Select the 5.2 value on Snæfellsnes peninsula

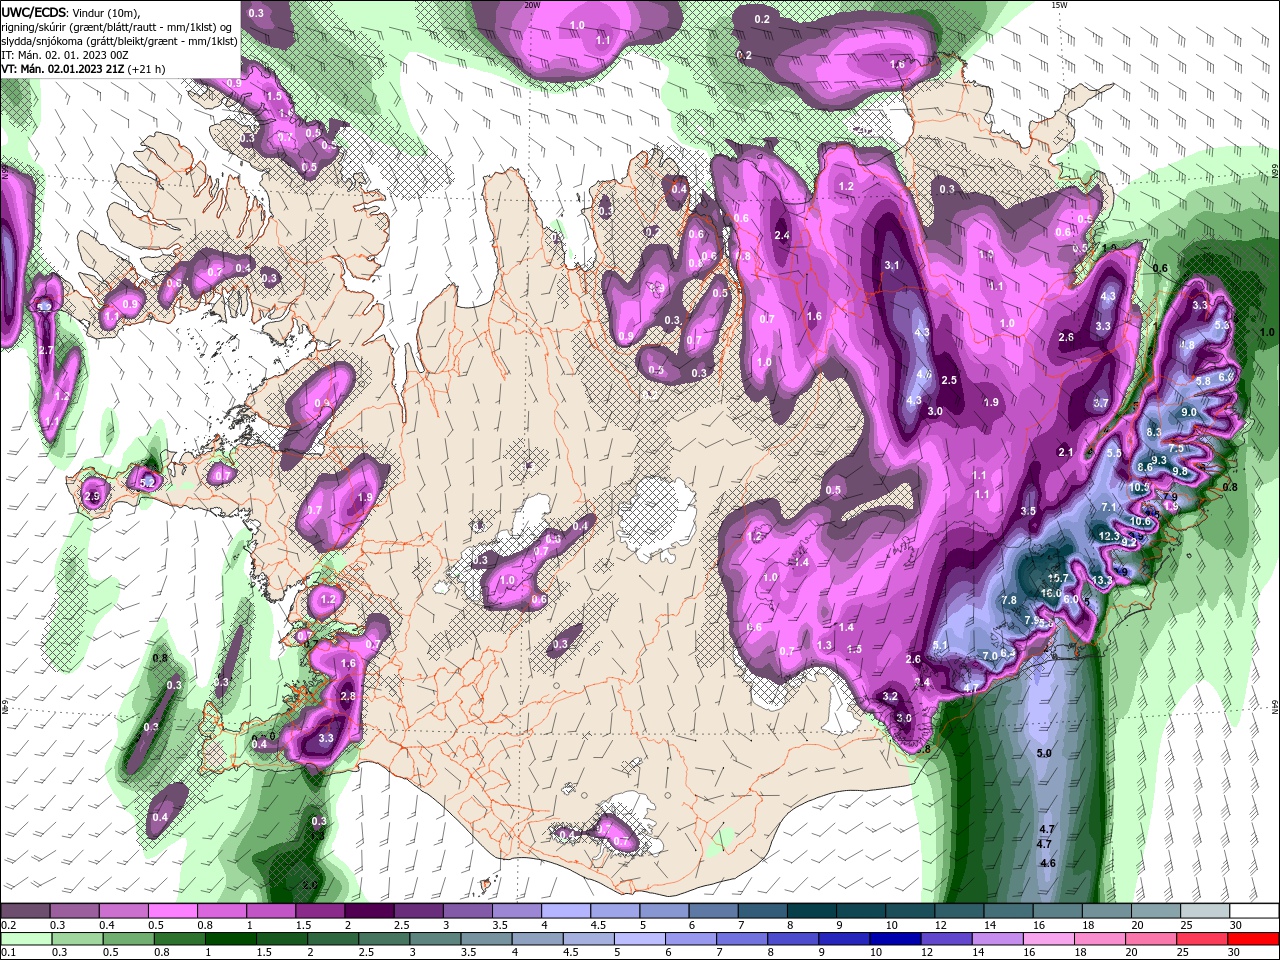148,482
